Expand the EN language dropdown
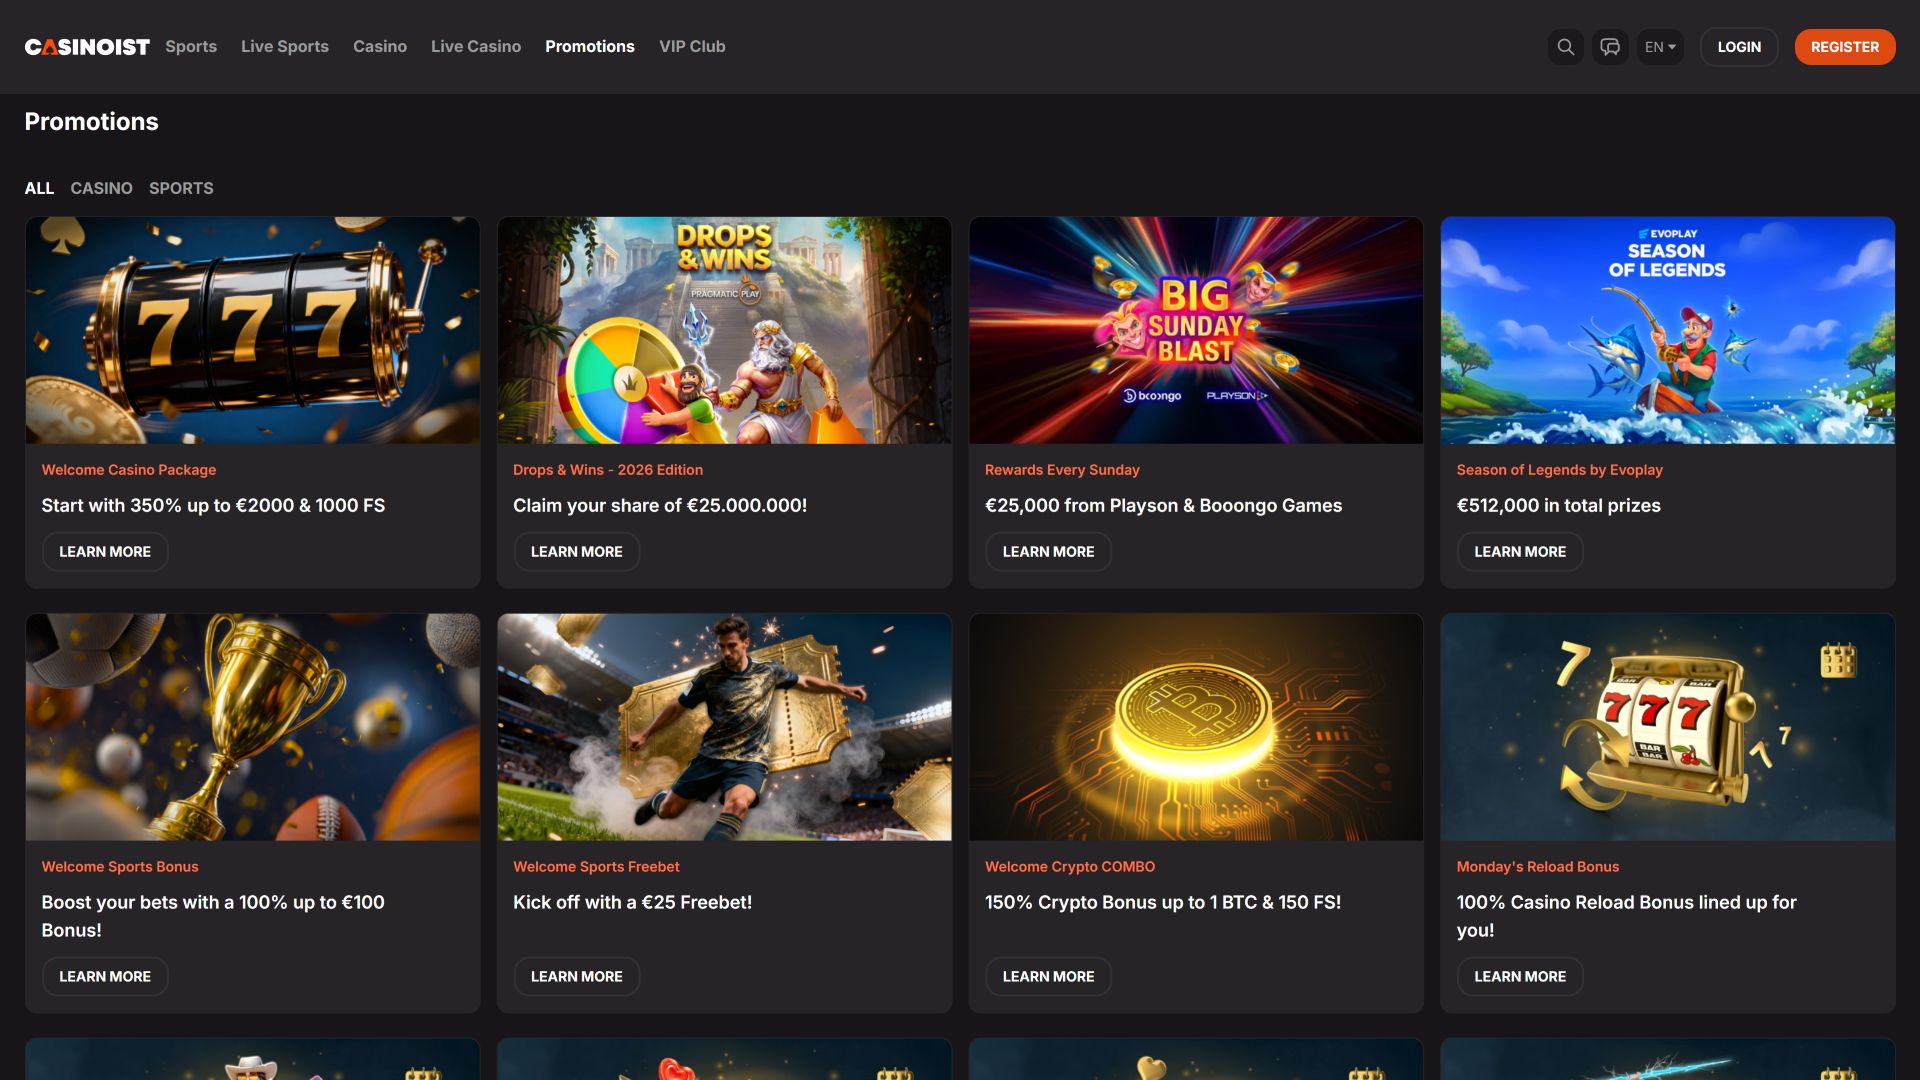1920x1080 pixels. click(1660, 47)
